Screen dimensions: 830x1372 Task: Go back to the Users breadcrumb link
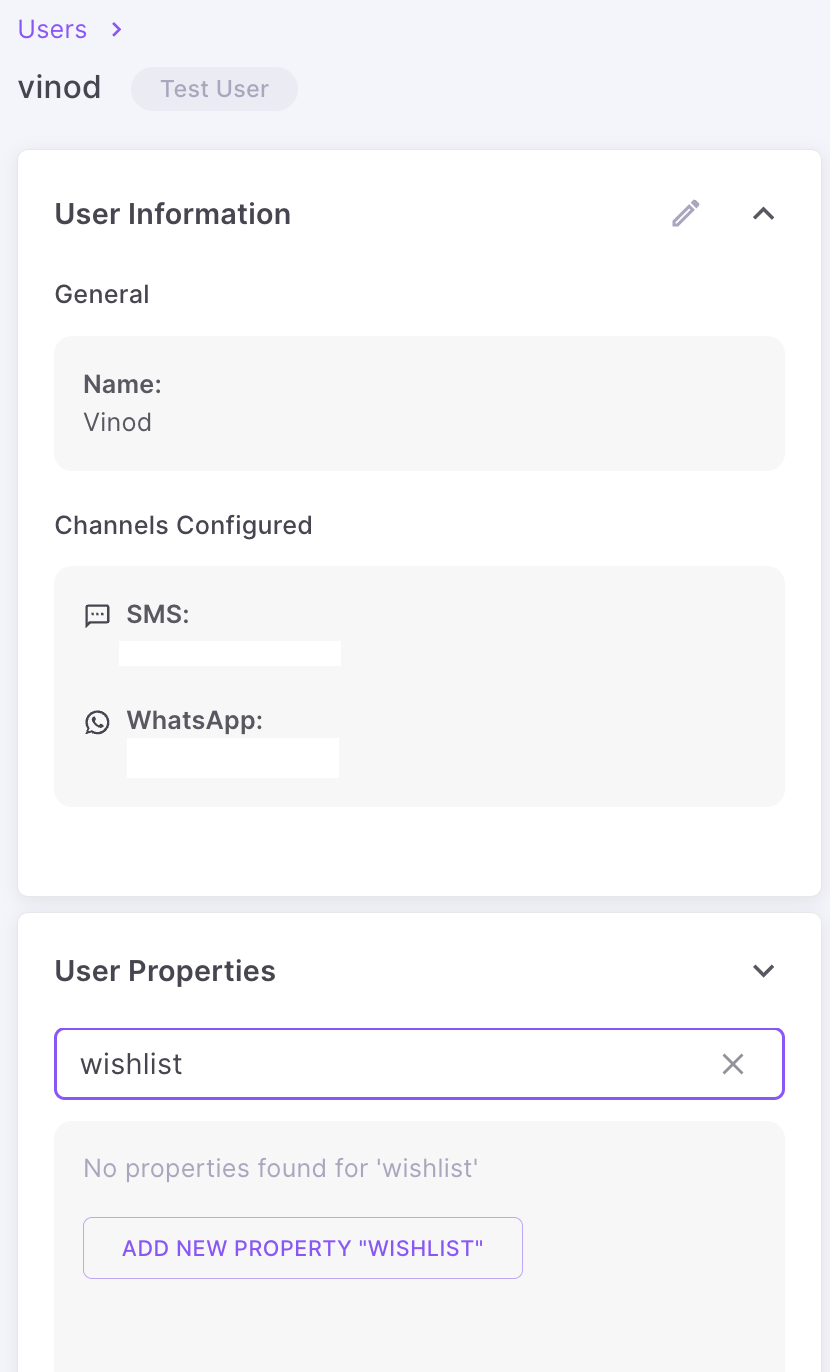point(52,30)
